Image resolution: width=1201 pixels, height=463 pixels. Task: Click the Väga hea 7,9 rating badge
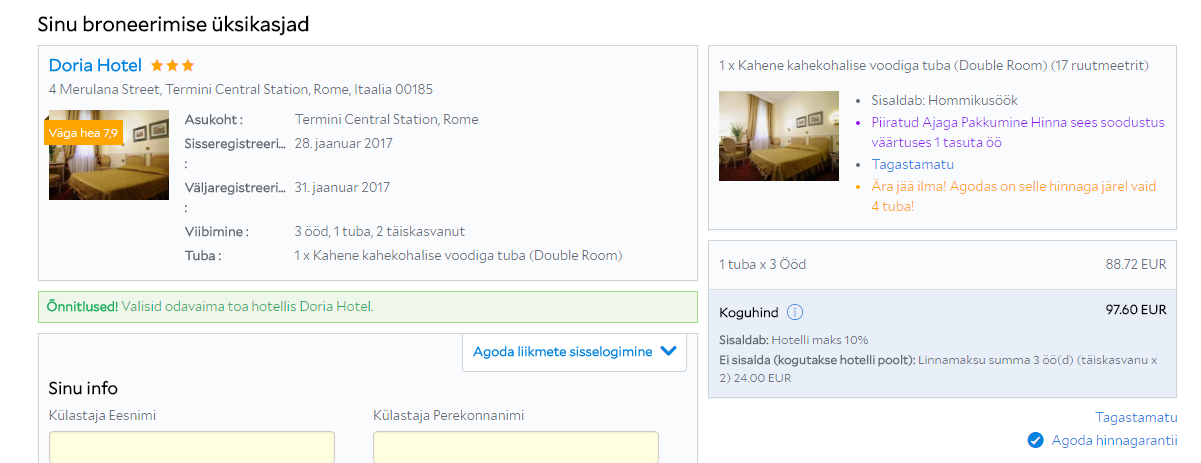83,132
